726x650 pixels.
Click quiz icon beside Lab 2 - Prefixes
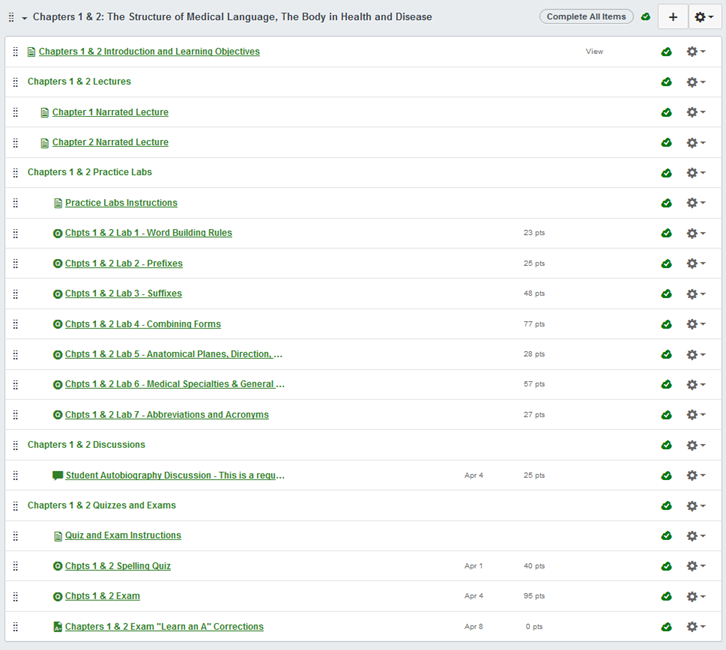(58, 264)
